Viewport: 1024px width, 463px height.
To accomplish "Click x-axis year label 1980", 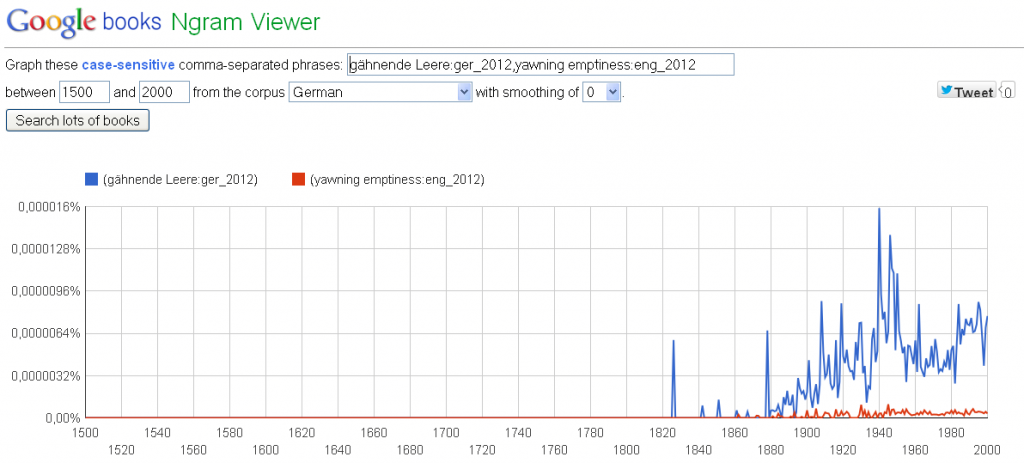I will 952,432.
